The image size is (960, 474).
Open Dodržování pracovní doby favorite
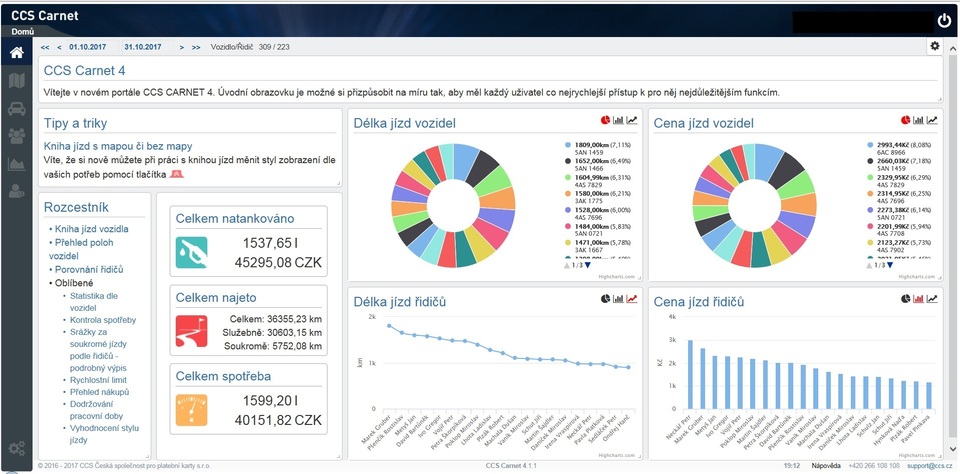coord(98,410)
